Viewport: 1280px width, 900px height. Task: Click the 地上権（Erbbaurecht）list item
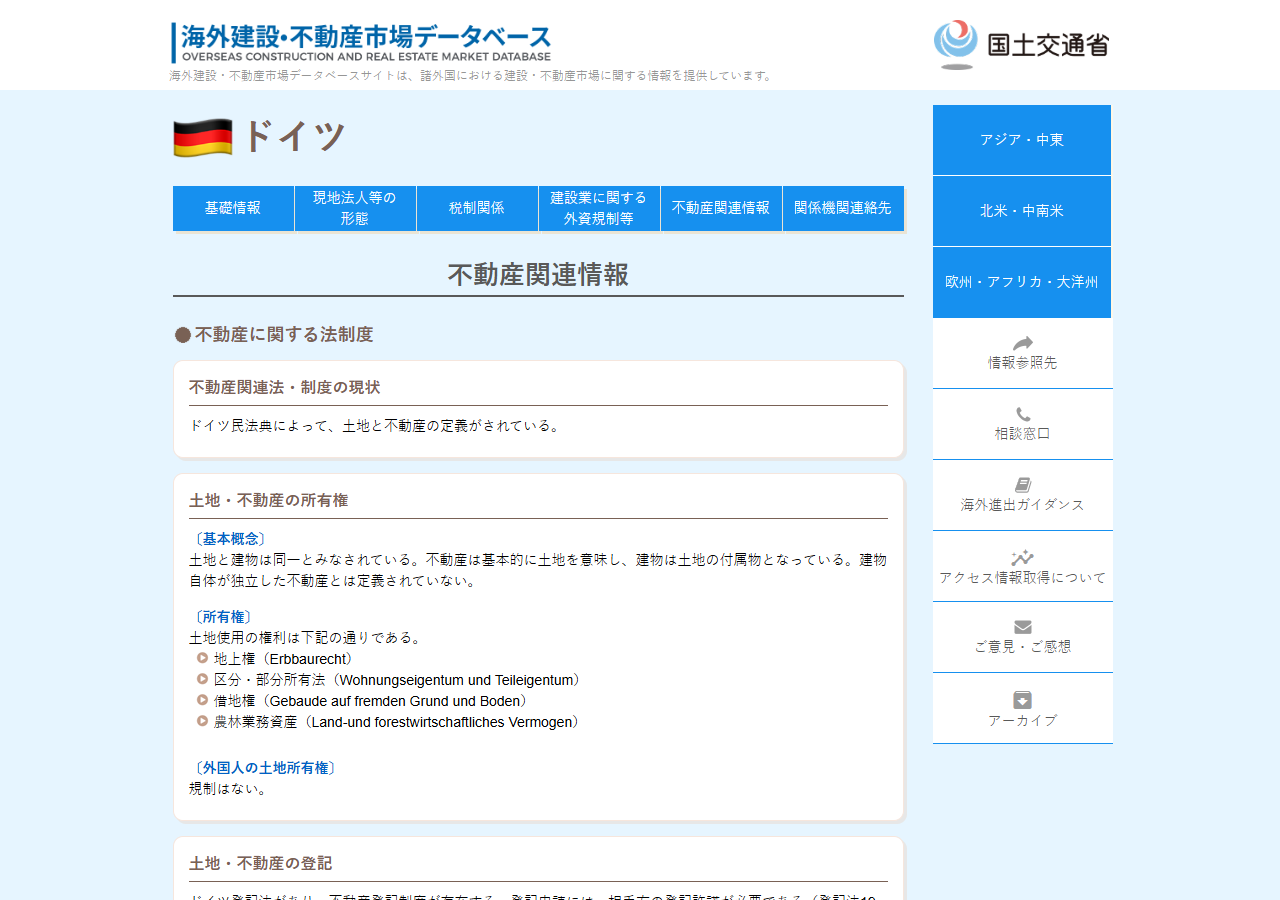[287, 659]
